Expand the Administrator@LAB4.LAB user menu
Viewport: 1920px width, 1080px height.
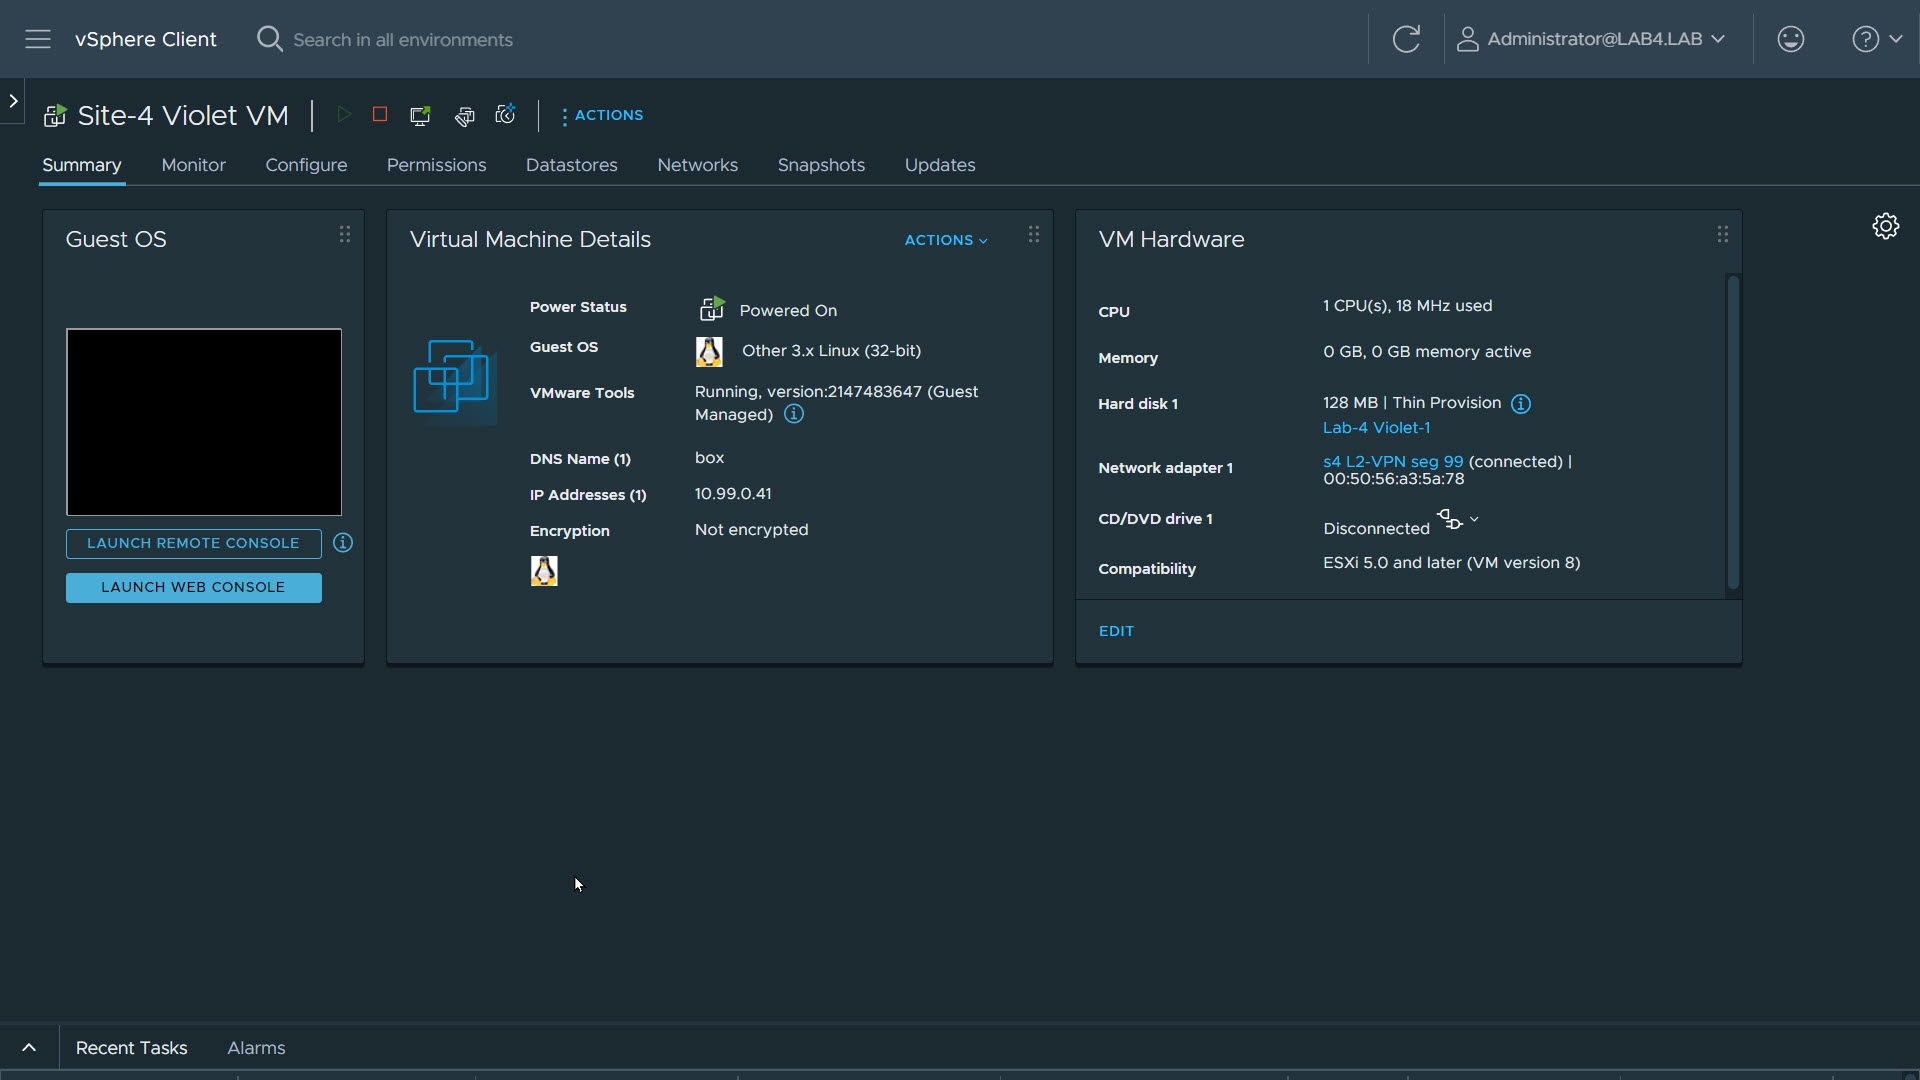pos(1592,39)
